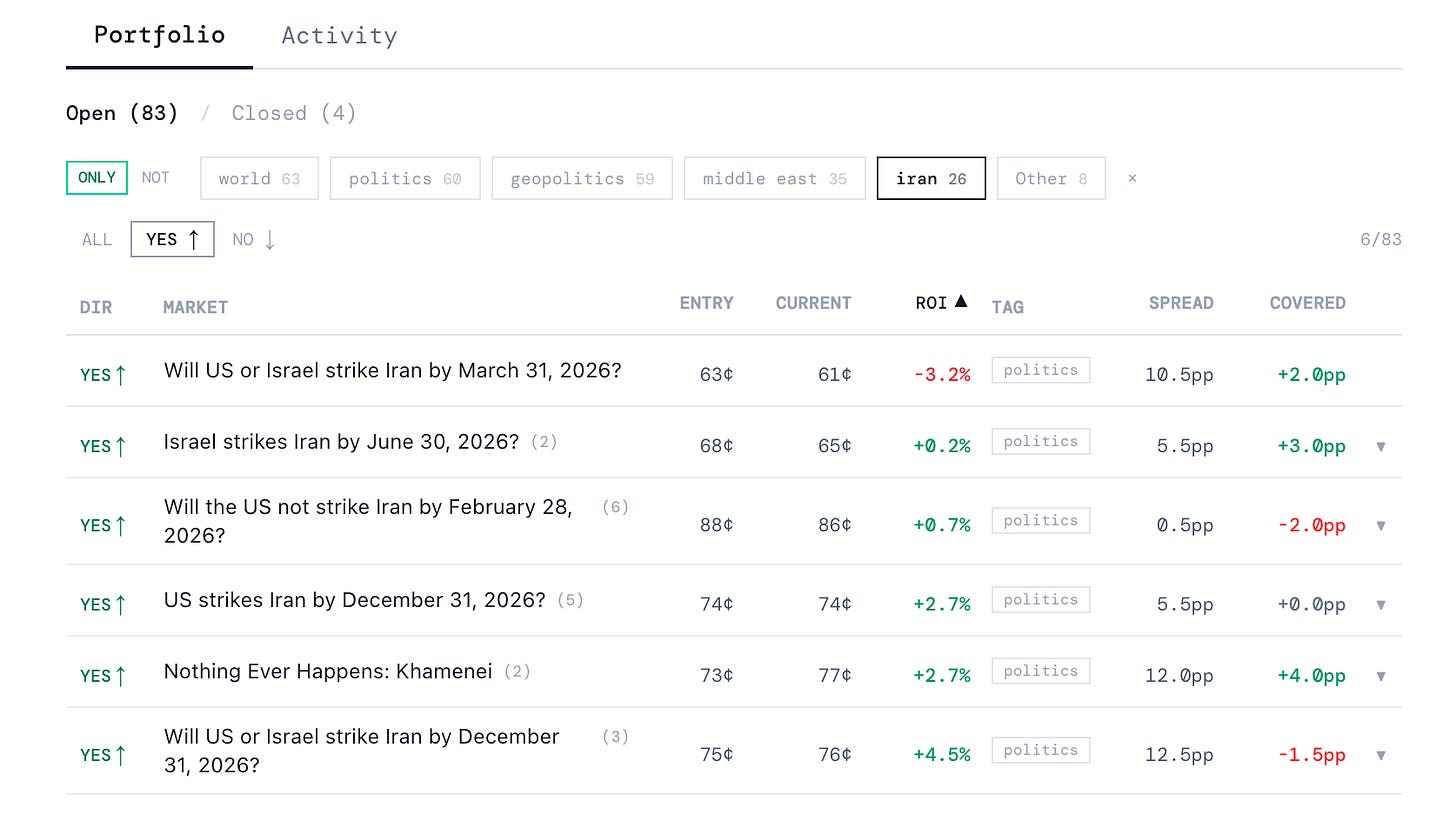1456x814 pixels.
Task: Click the -3.2% ROI value
Action: (x=941, y=375)
